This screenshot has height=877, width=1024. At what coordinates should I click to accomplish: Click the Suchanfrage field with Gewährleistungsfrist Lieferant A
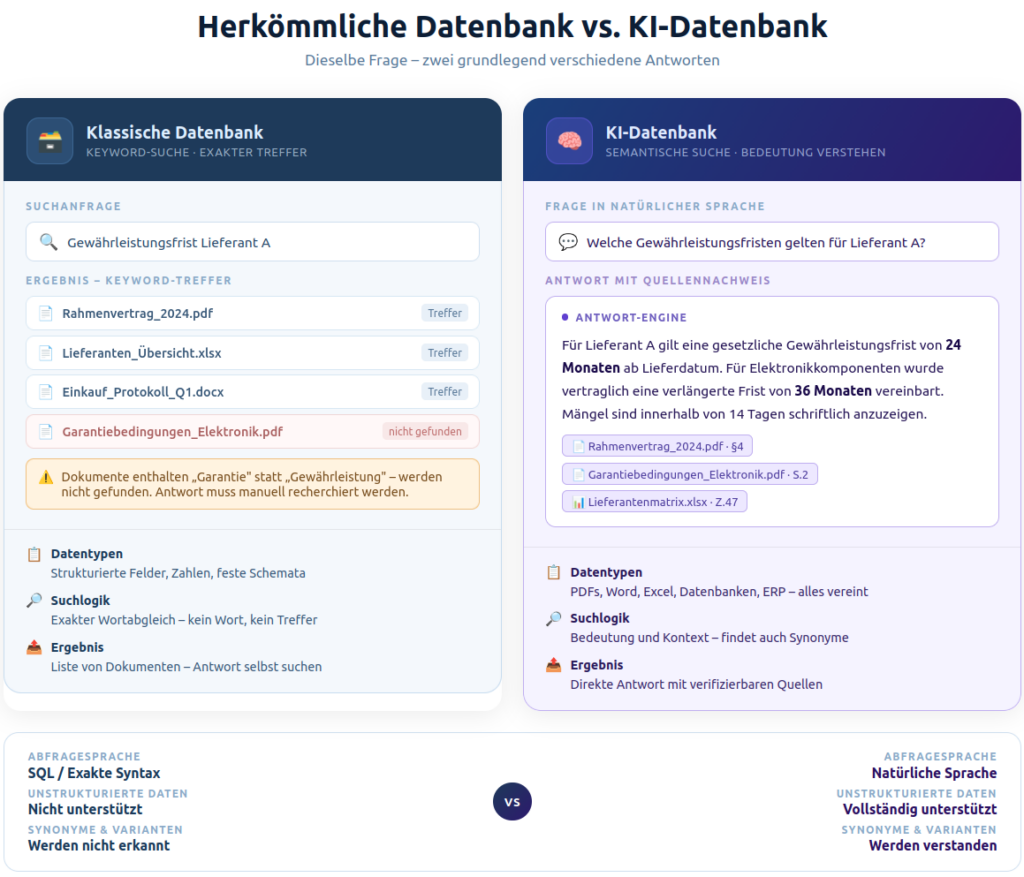point(253,242)
